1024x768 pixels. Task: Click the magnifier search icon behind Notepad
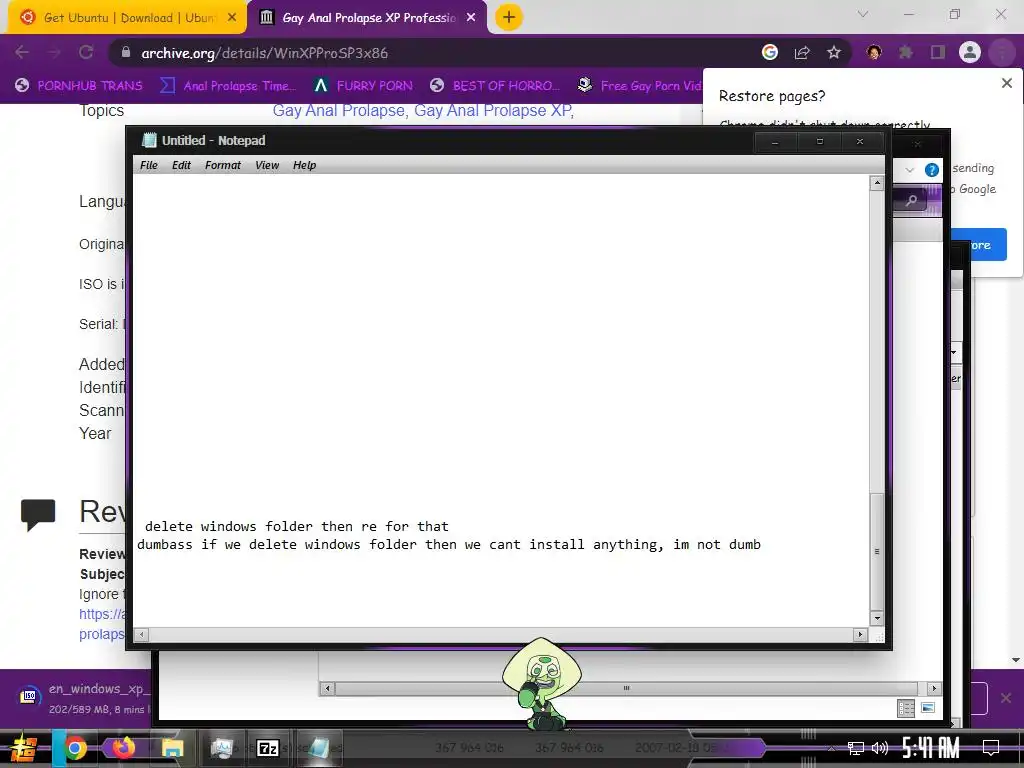(x=912, y=200)
